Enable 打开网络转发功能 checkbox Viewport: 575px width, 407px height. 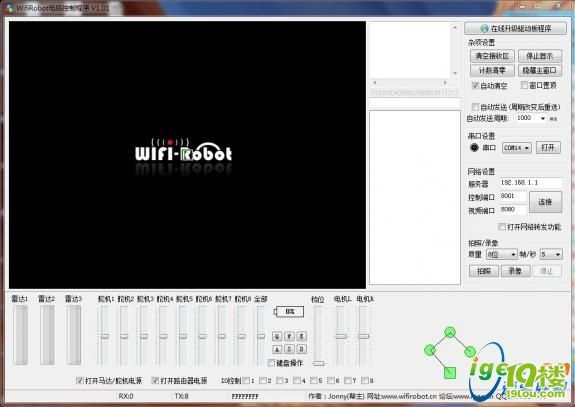click(x=502, y=227)
